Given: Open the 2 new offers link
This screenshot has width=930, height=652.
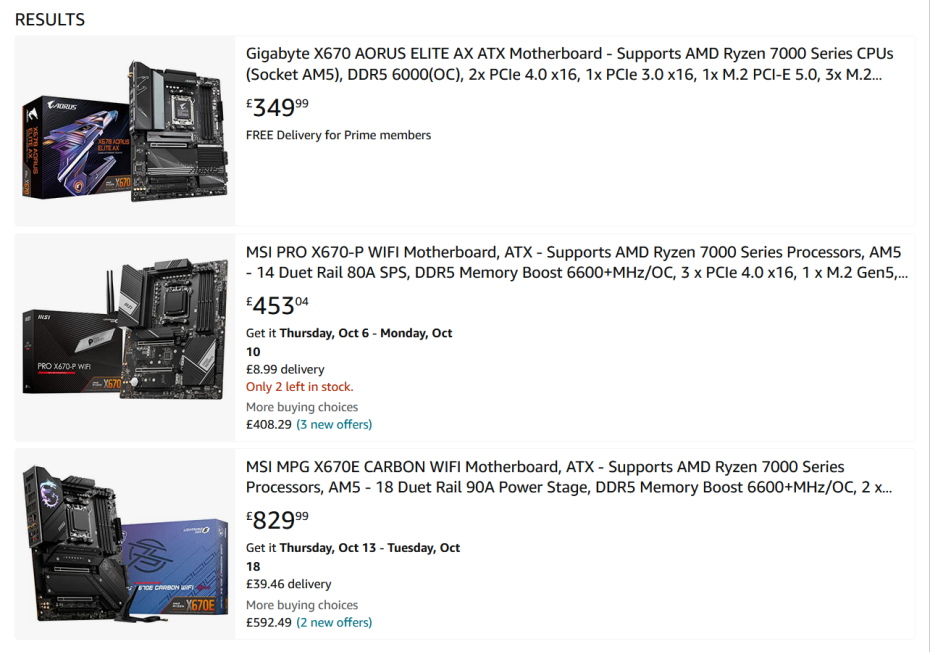Looking at the screenshot, I should point(334,622).
